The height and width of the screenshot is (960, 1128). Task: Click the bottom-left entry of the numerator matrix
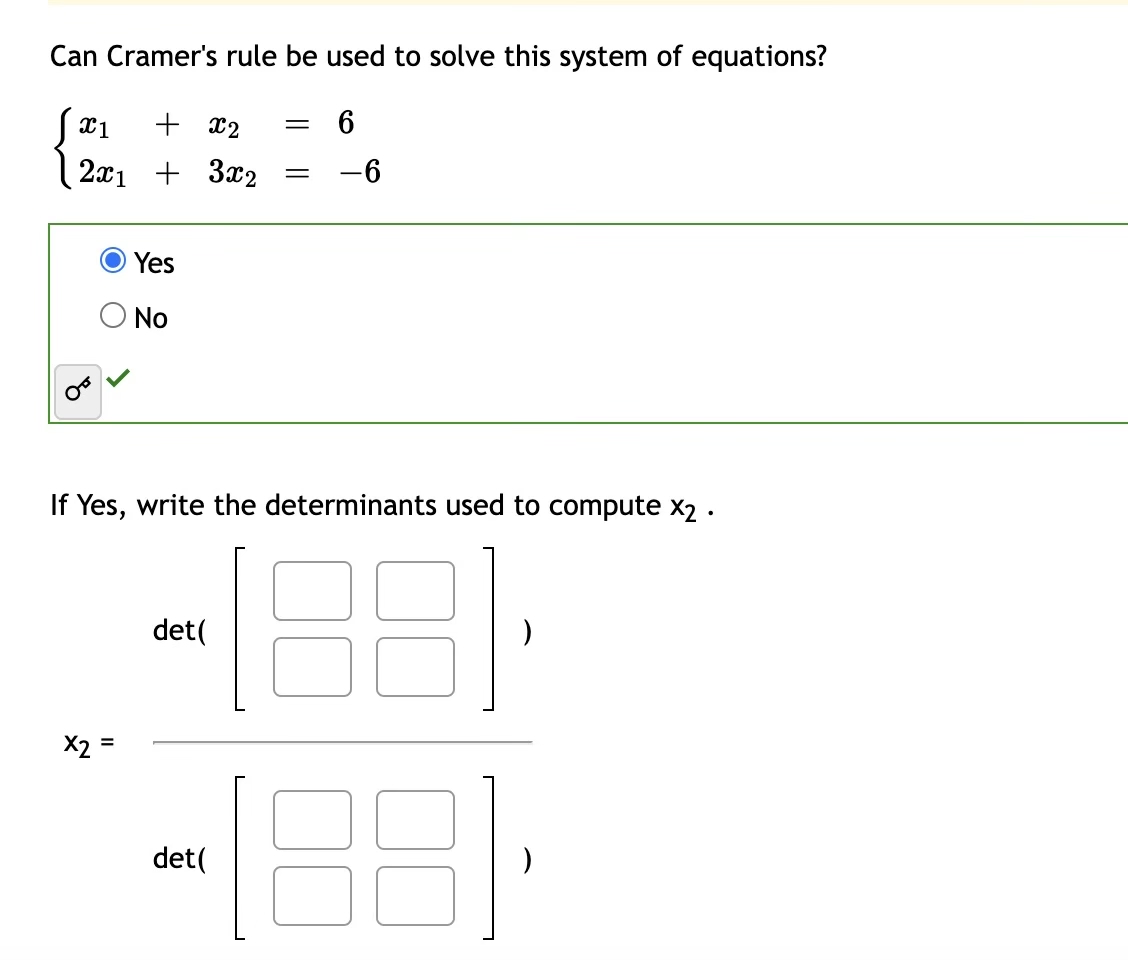click(x=312, y=665)
